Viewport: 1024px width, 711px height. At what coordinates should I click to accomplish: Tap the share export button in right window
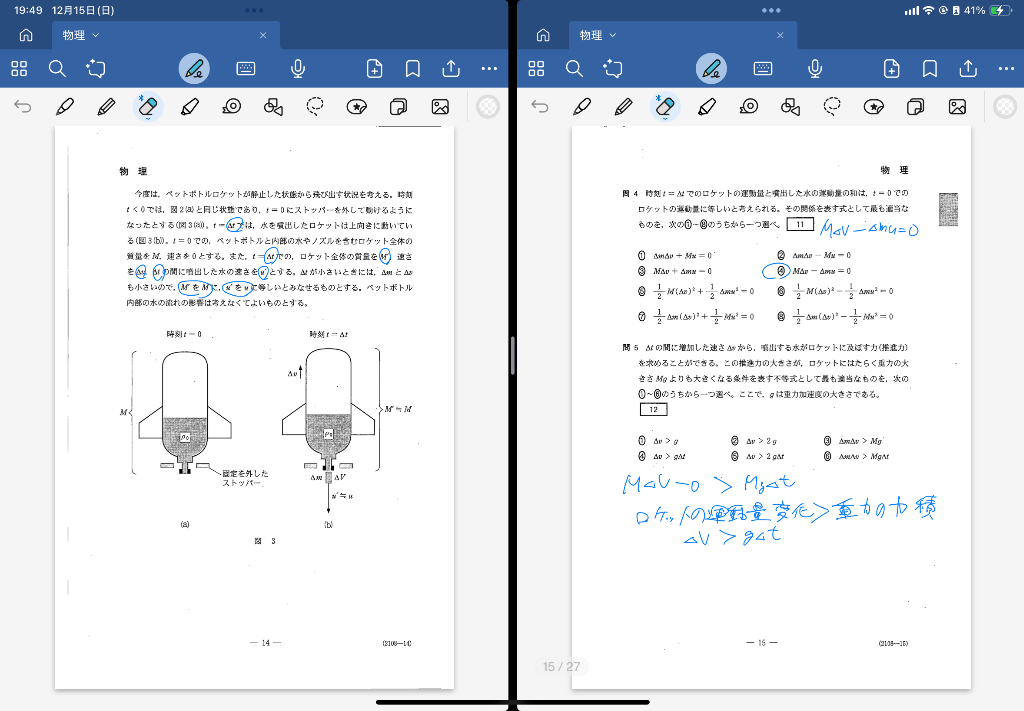coord(968,69)
